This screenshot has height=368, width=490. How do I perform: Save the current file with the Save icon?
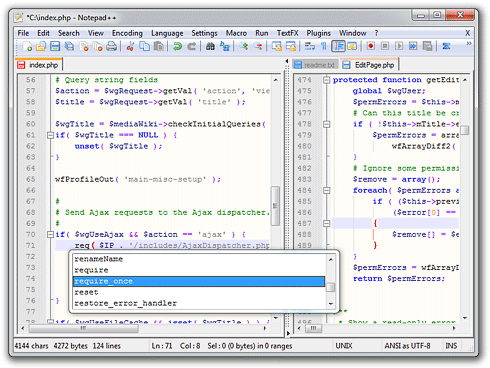tap(55, 46)
